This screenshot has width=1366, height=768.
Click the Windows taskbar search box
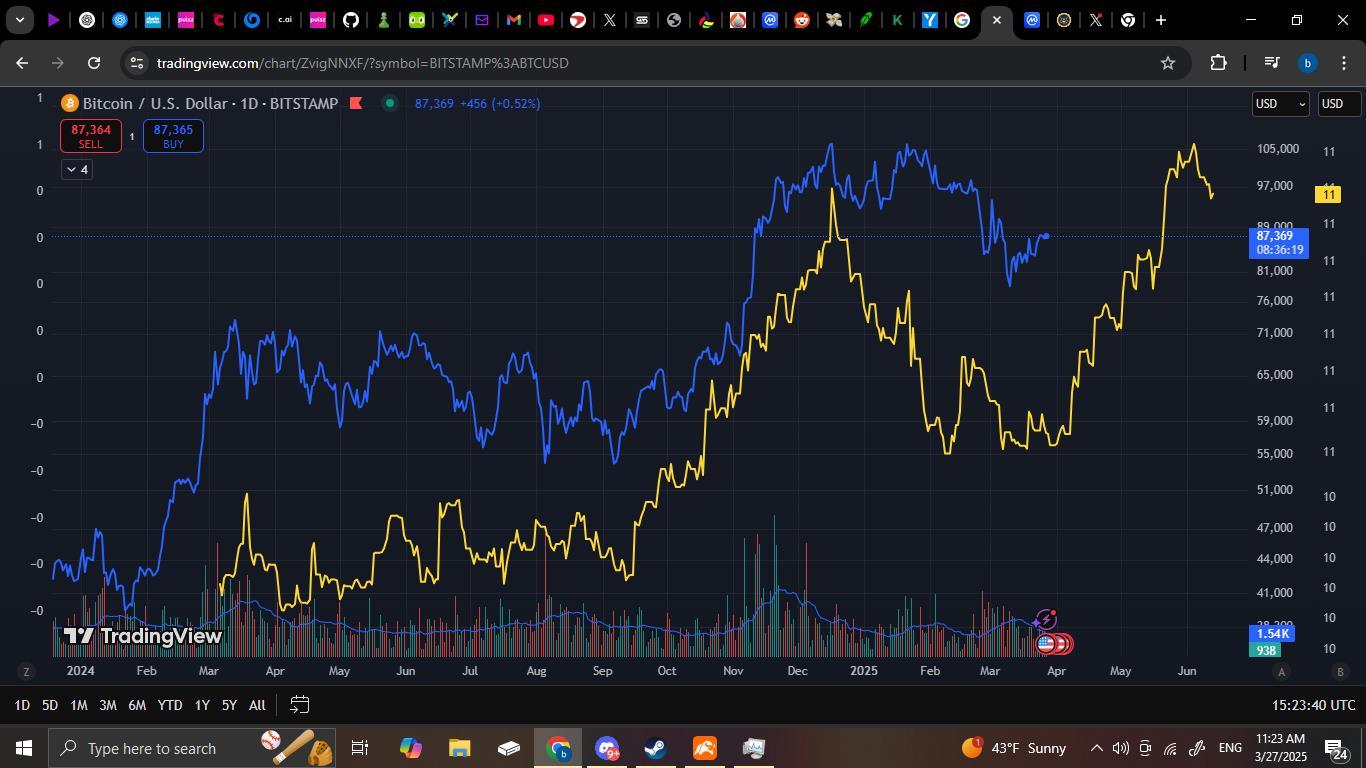tap(192, 748)
